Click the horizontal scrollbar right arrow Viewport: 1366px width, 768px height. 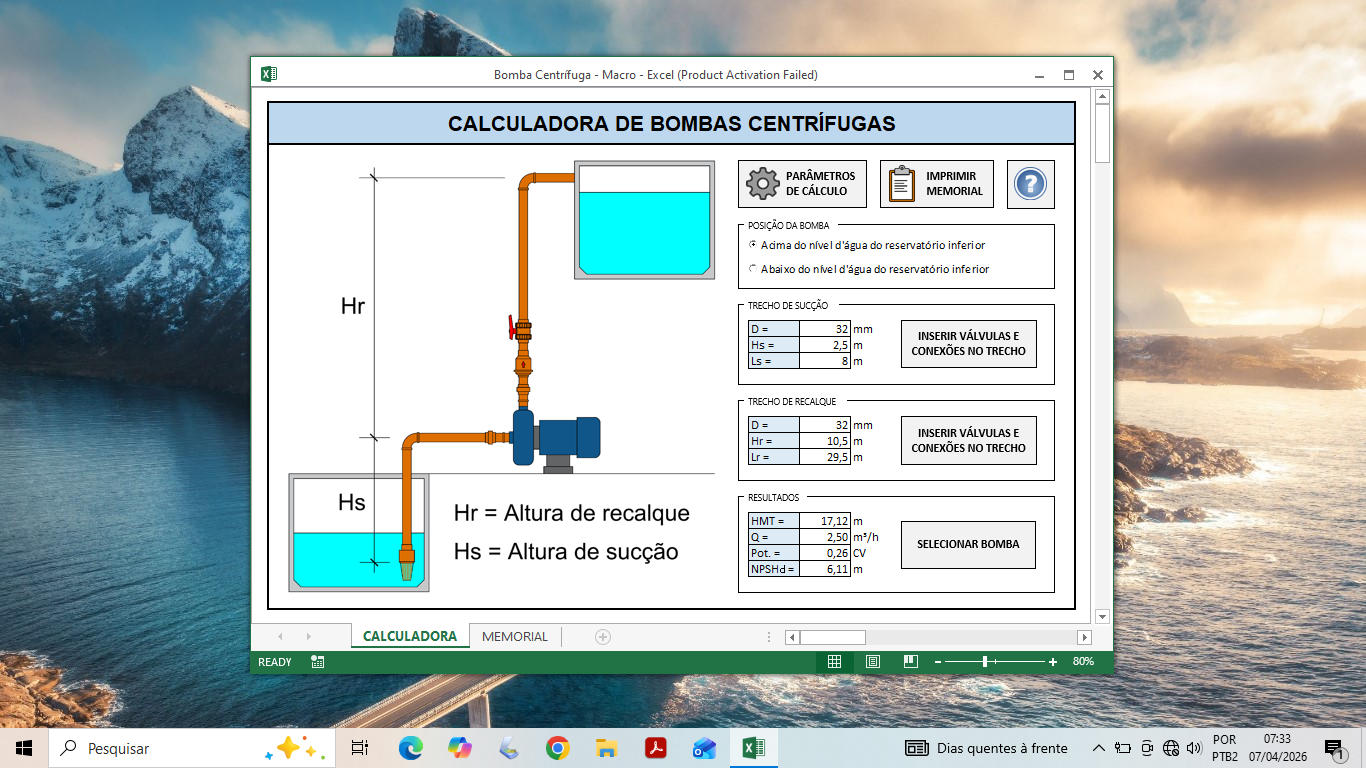click(x=1084, y=637)
